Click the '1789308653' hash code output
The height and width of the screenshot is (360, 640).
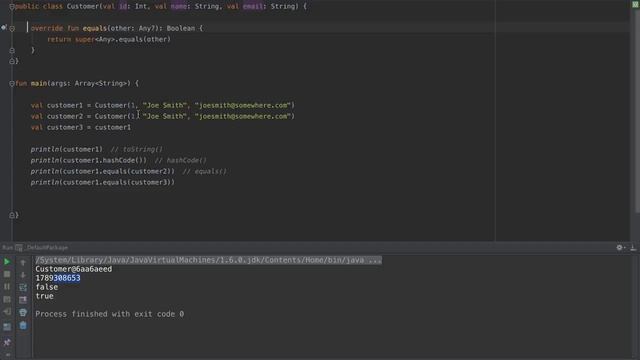click(x=58, y=278)
